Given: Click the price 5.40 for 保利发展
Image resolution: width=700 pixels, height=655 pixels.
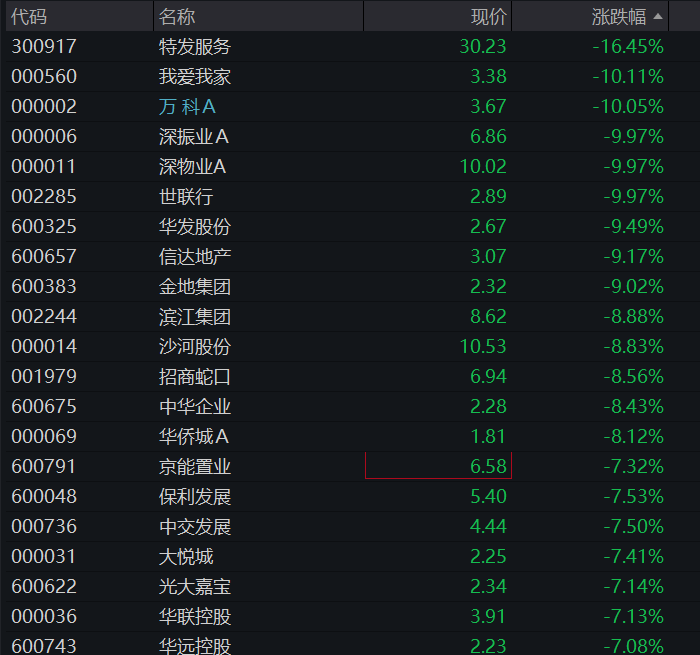Looking at the screenshot, I should pos(488,496).
